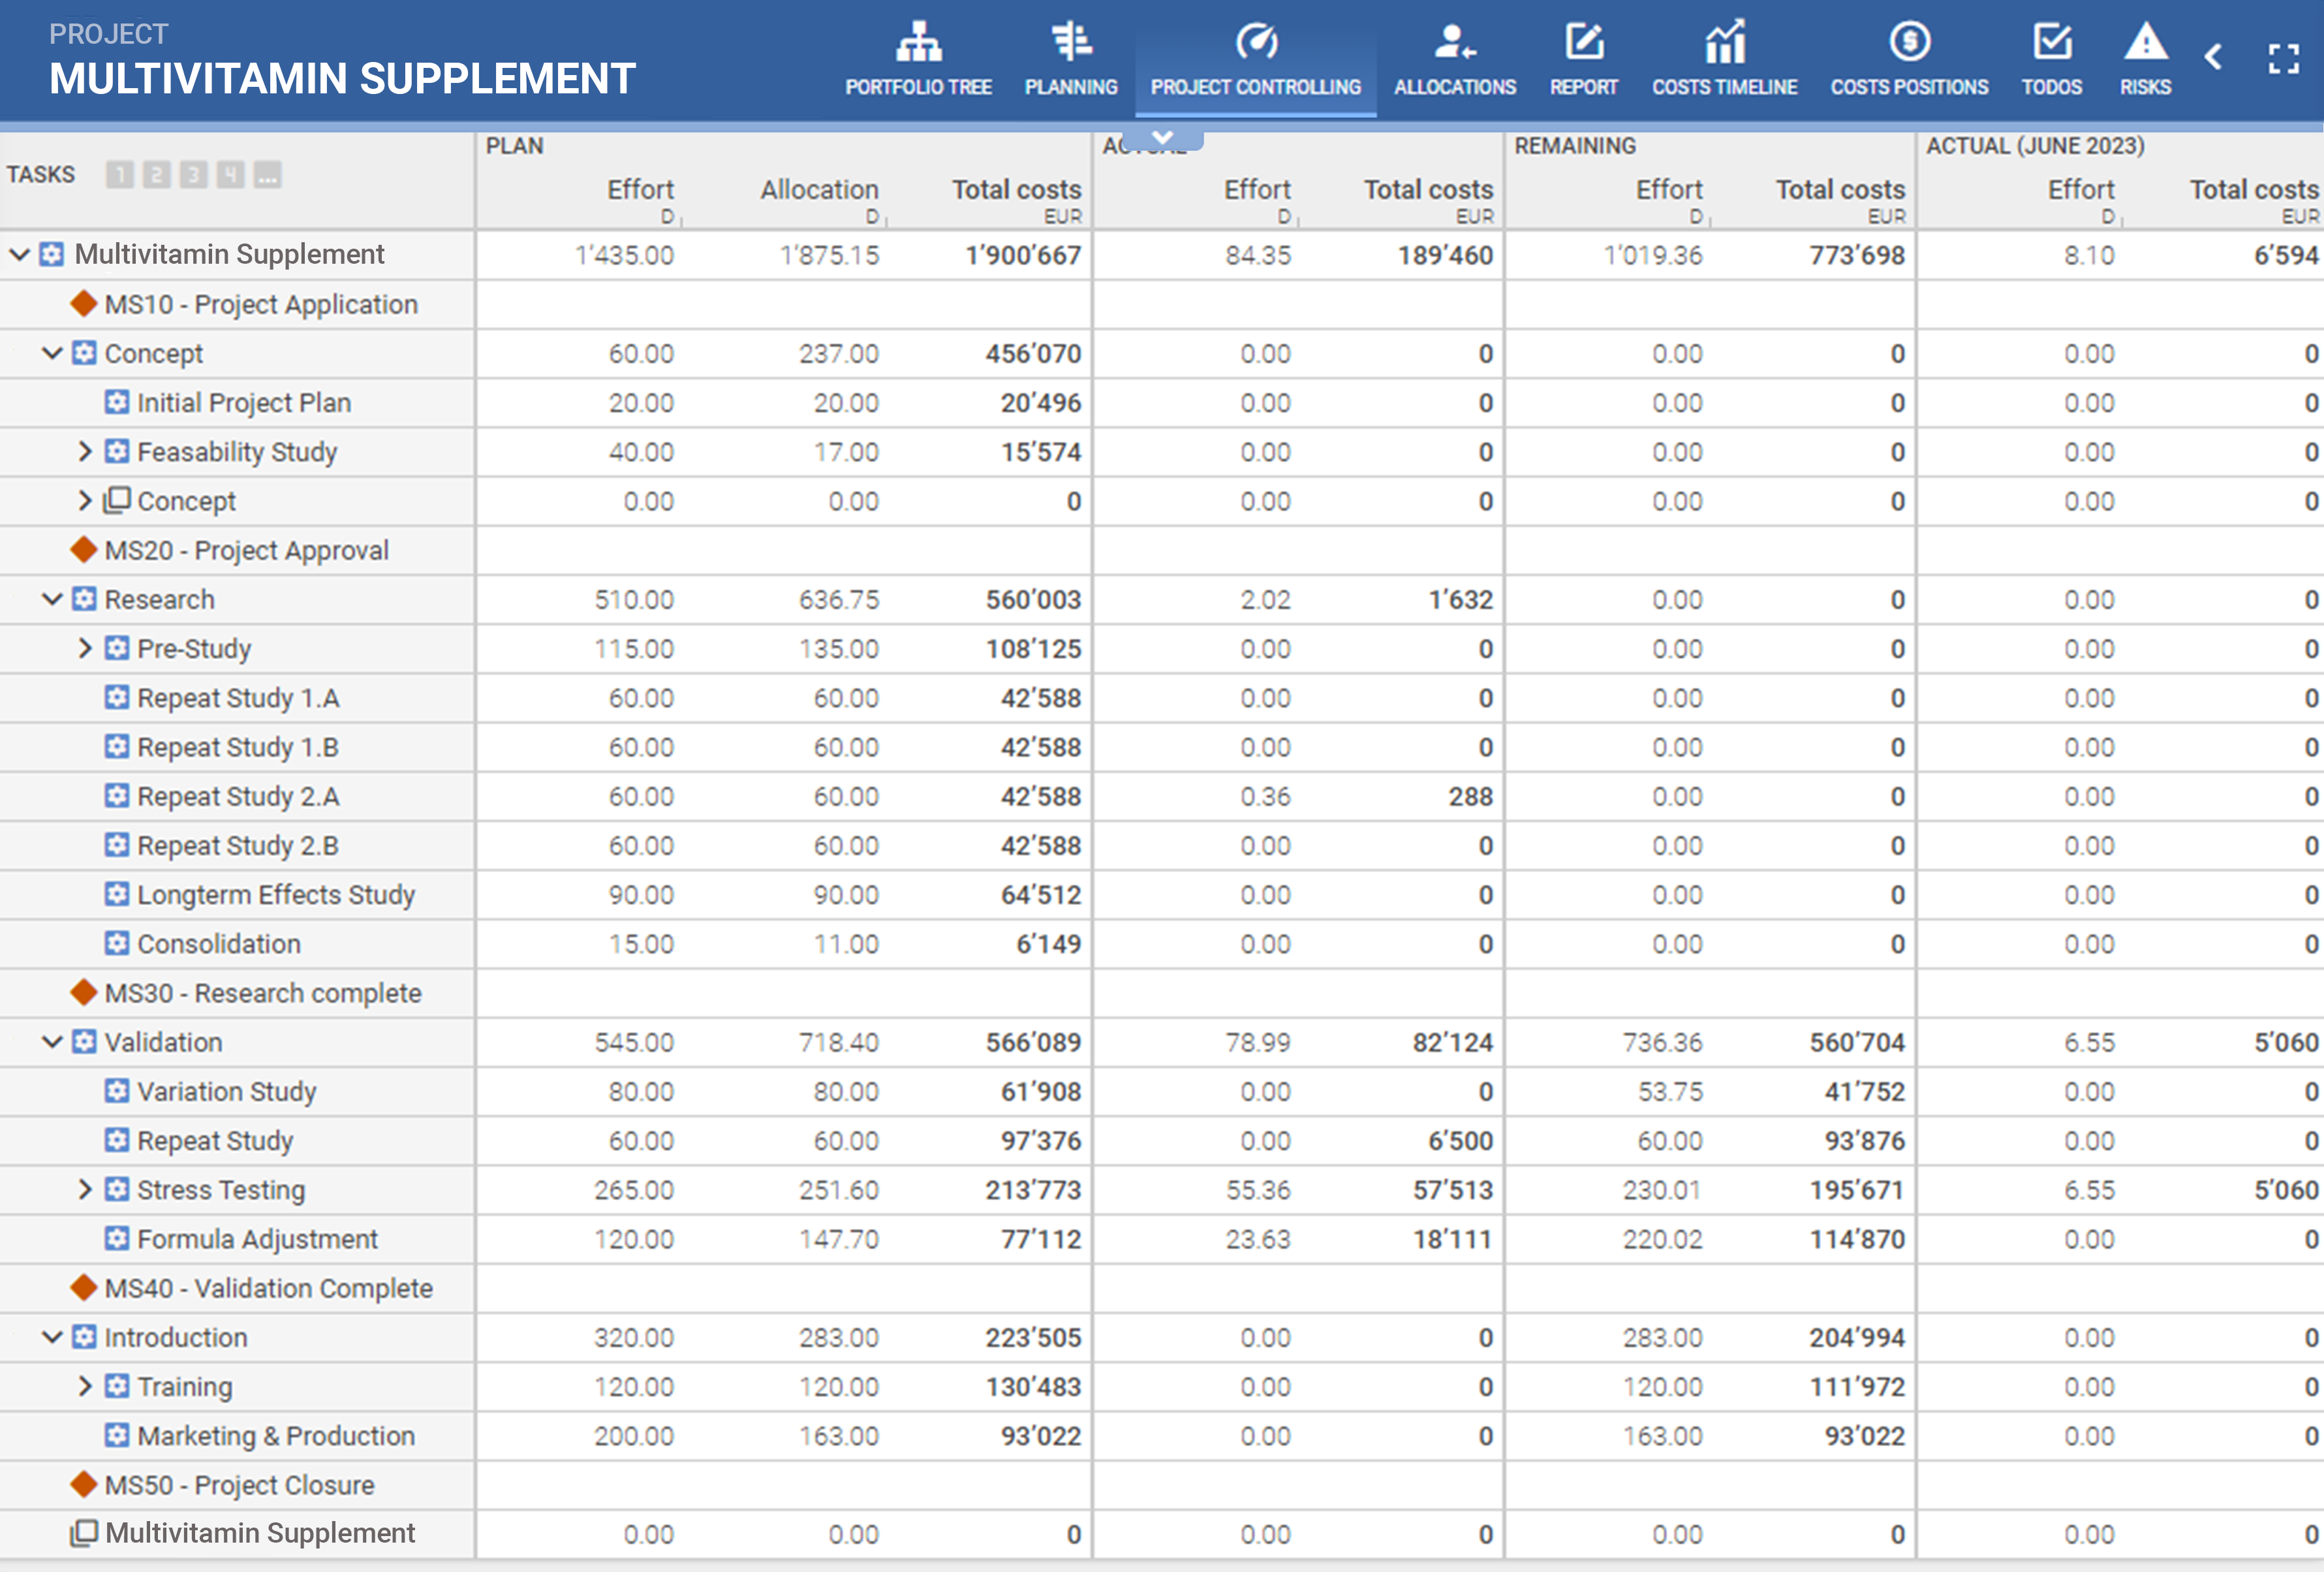Click the task icon beside Initial Project Plan
2324x1572 pixels.
(117, 402)
